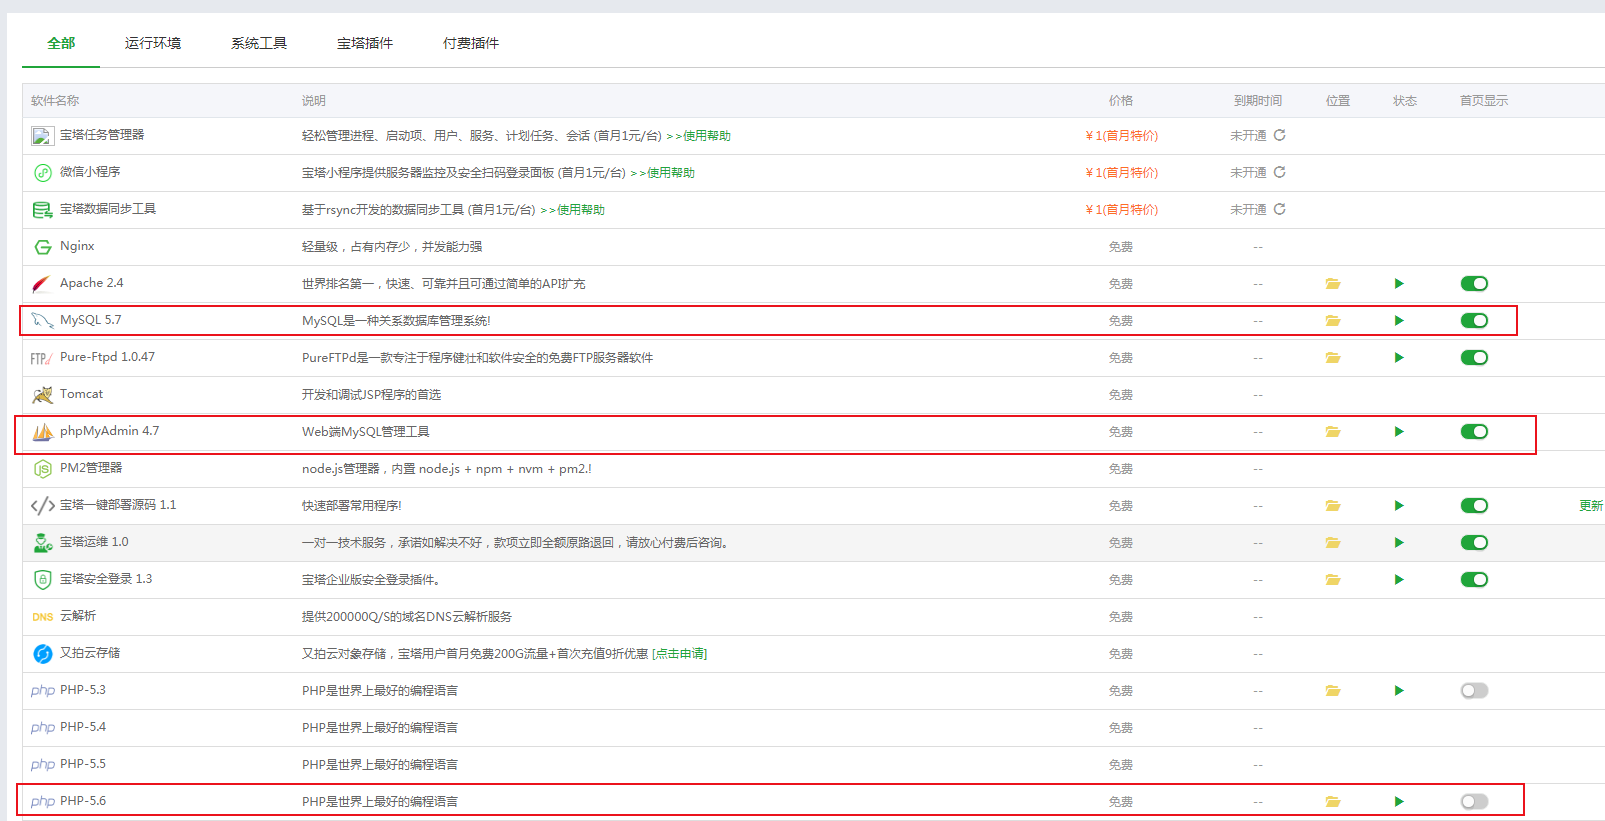1605x821 pixels.
Task: Switch to the 系统工具 tab
Action: click(259, 43)
